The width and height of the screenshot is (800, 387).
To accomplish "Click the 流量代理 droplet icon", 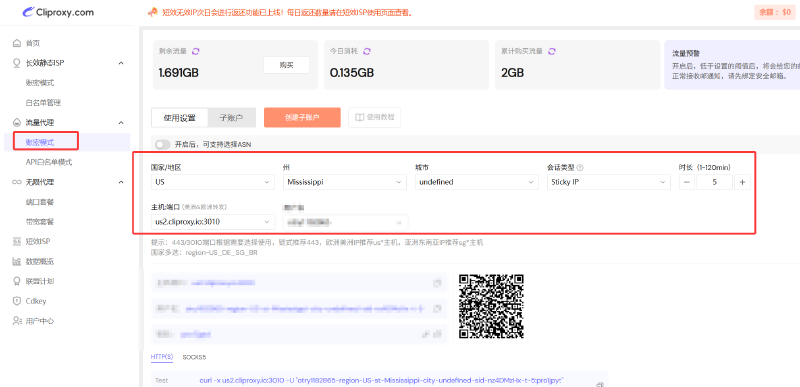I will coord(16,122).
